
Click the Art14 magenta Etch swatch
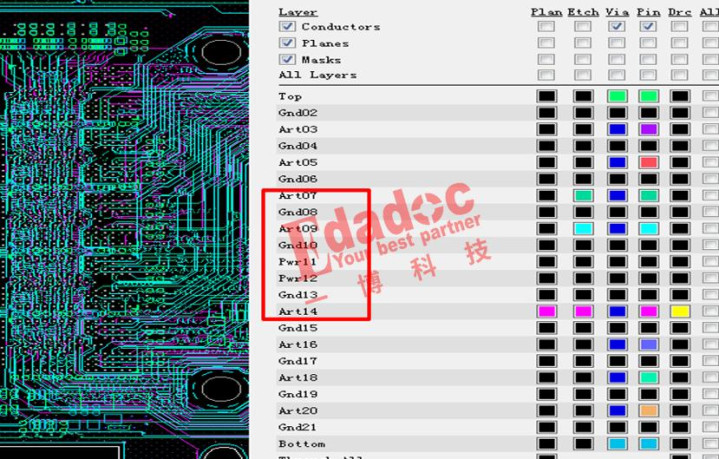(583, 311)
